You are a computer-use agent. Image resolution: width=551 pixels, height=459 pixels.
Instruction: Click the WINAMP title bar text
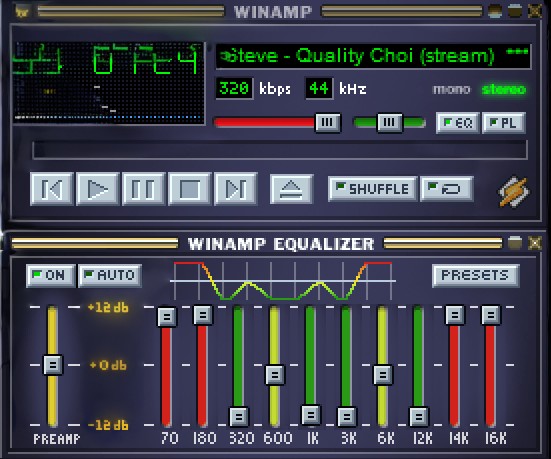coord(273,12)
